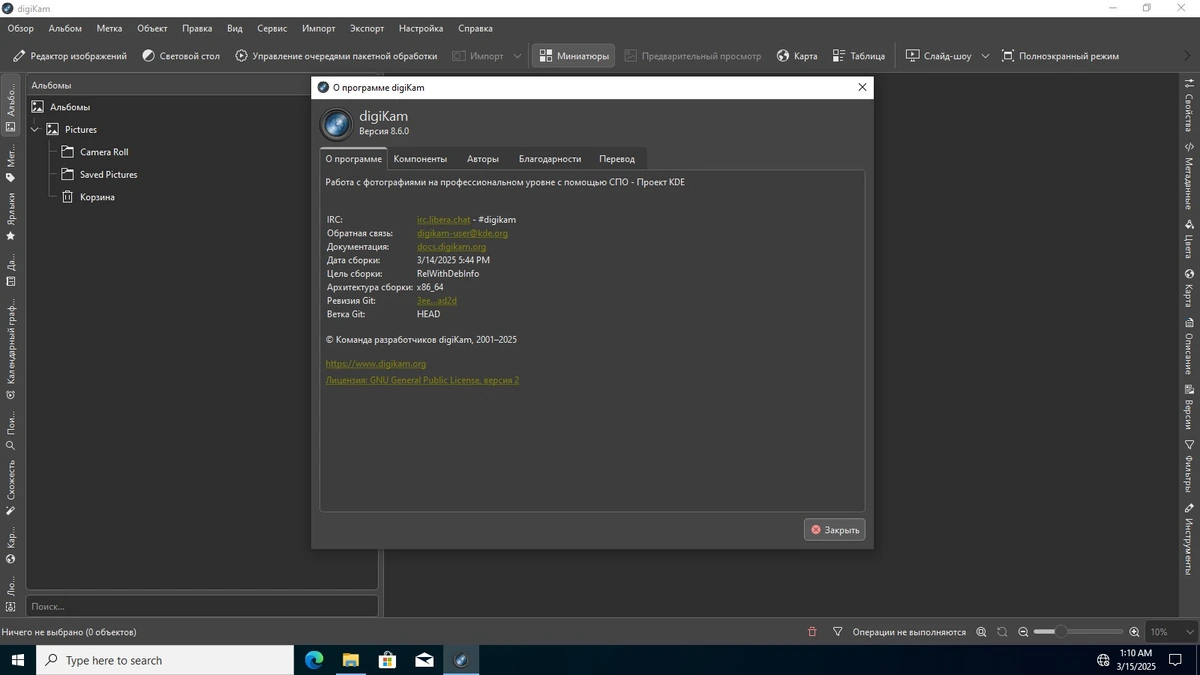Collapse the Pictures album tree node
The width and height of the screenshot is (1200, 675).
pyautogui.click(x=34, y=129)
